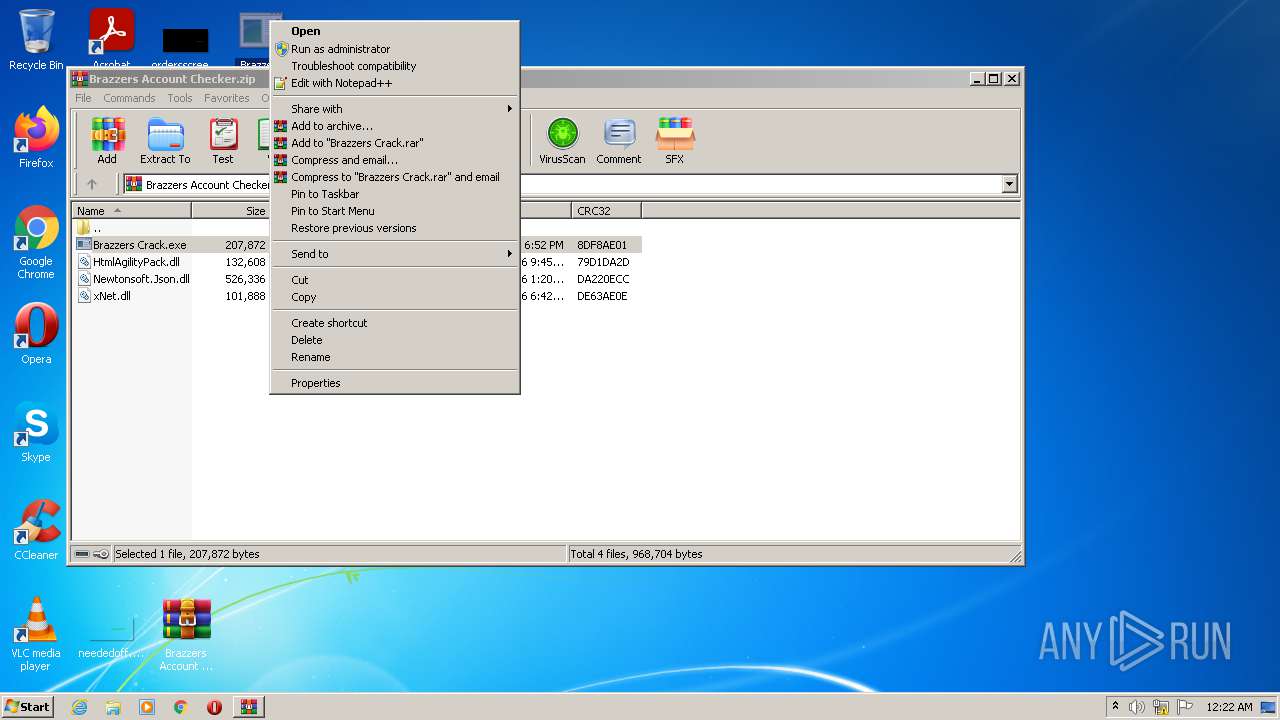
Task: Expand the Send to submenu
Action: (x=395, y=254)
